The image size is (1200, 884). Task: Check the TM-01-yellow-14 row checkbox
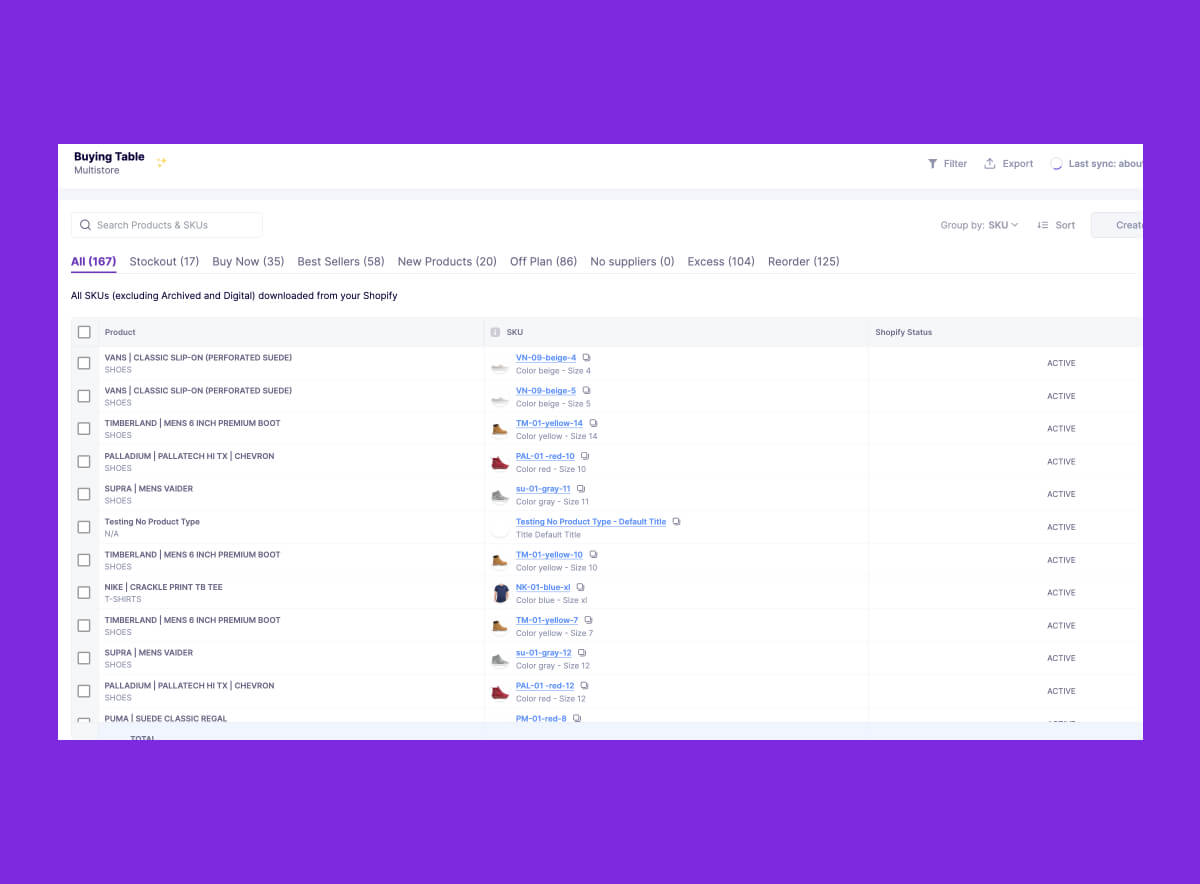84,429
